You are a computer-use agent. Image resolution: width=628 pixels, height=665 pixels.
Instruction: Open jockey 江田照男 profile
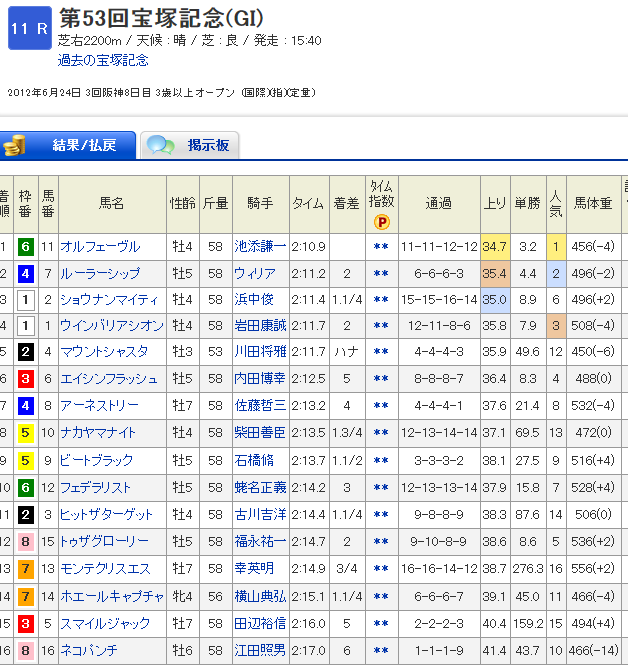(x=260, y=650)
